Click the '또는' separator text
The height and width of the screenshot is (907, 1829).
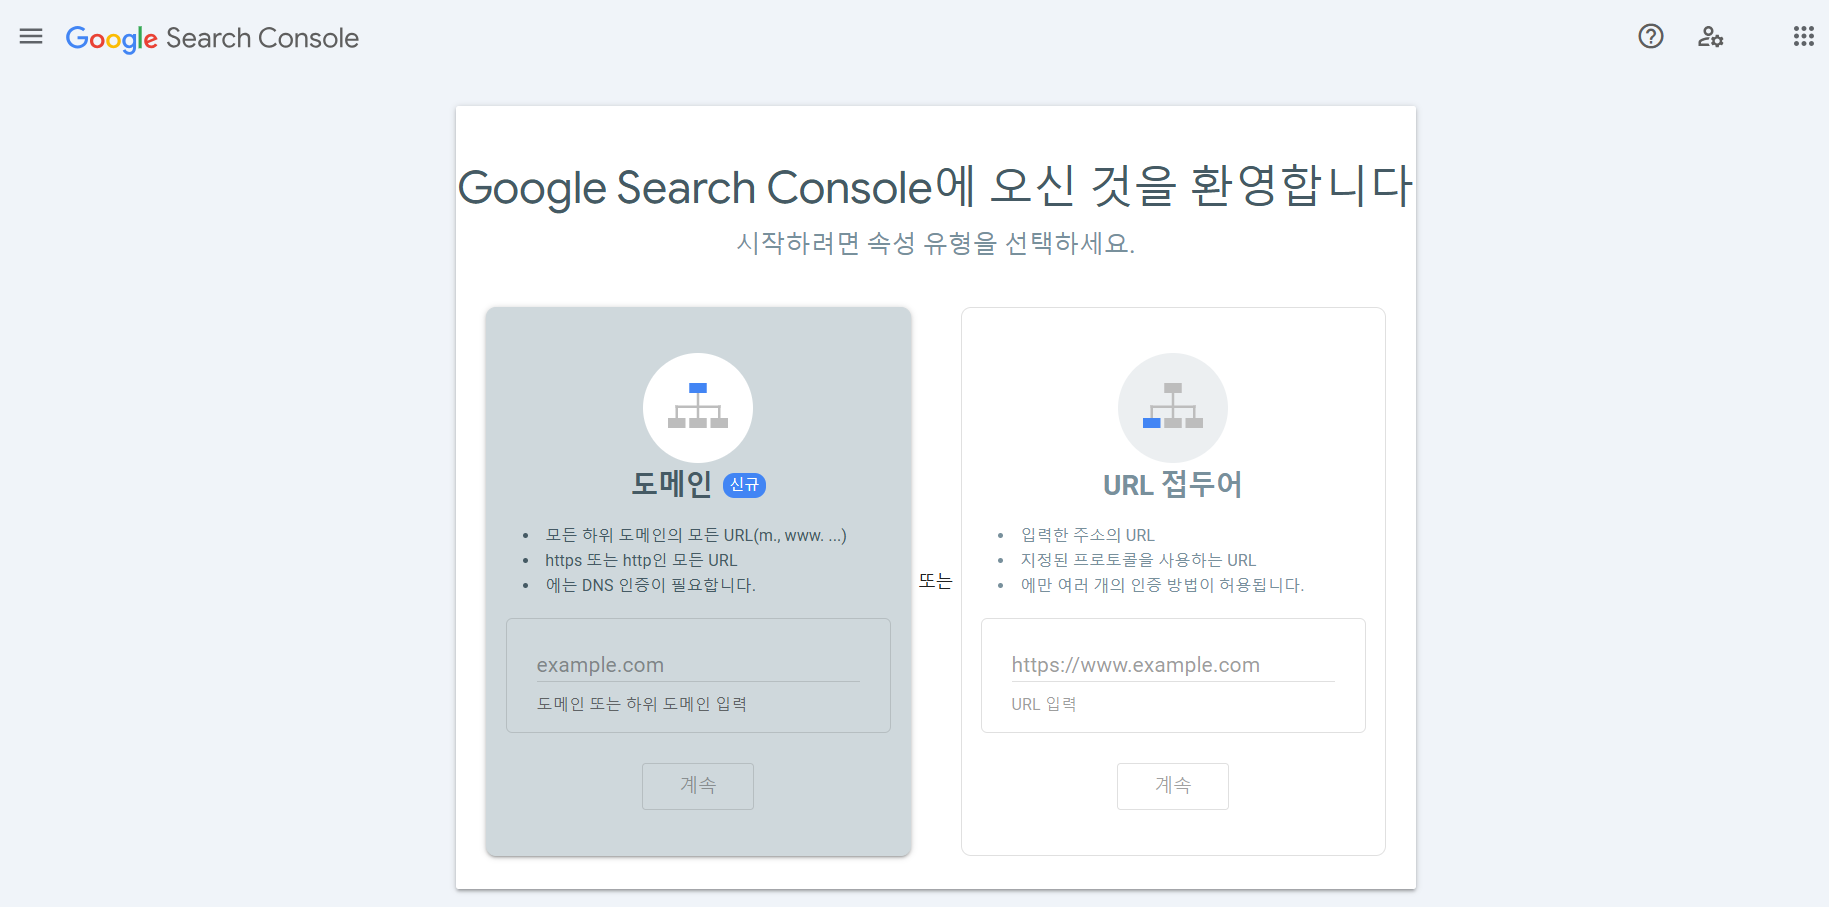coord(936,581)
